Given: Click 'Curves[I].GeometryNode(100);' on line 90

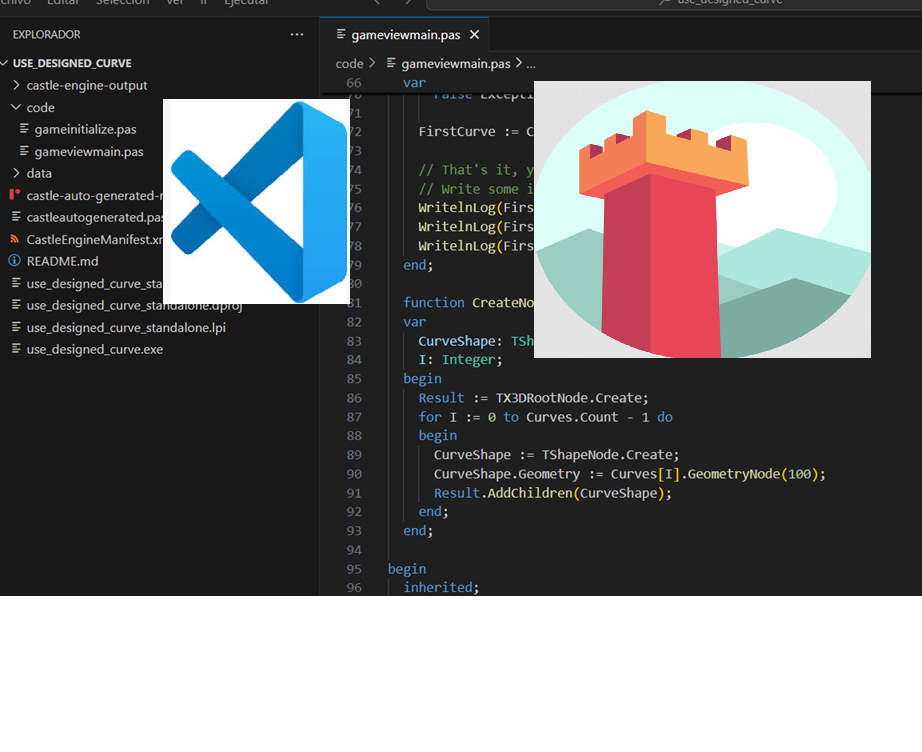Looking at the screenshot, I should pos(718,474).
